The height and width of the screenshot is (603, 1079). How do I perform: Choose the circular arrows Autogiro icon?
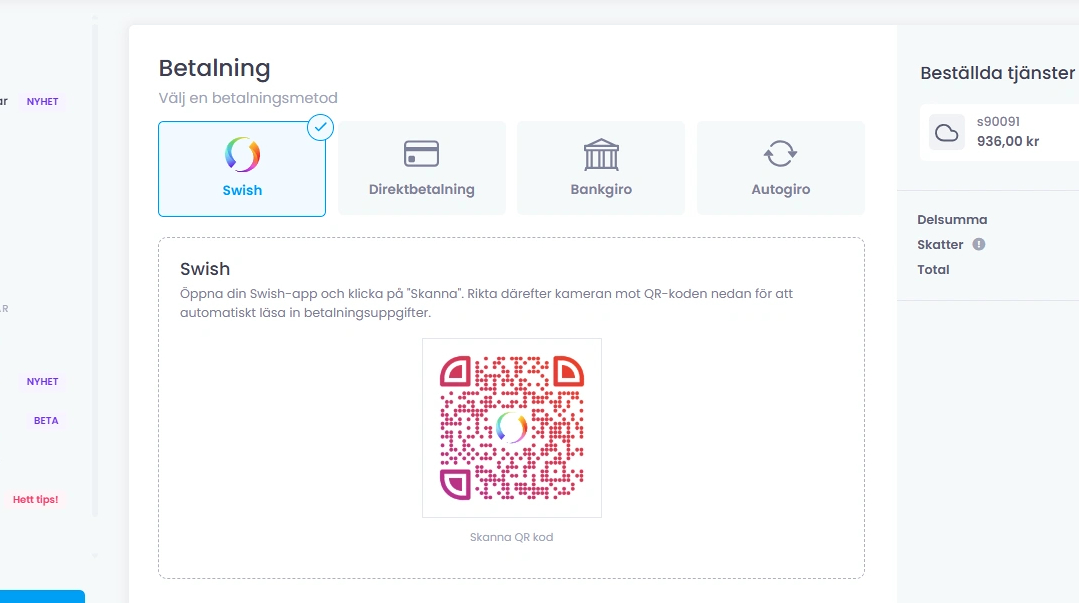point(780,154)
